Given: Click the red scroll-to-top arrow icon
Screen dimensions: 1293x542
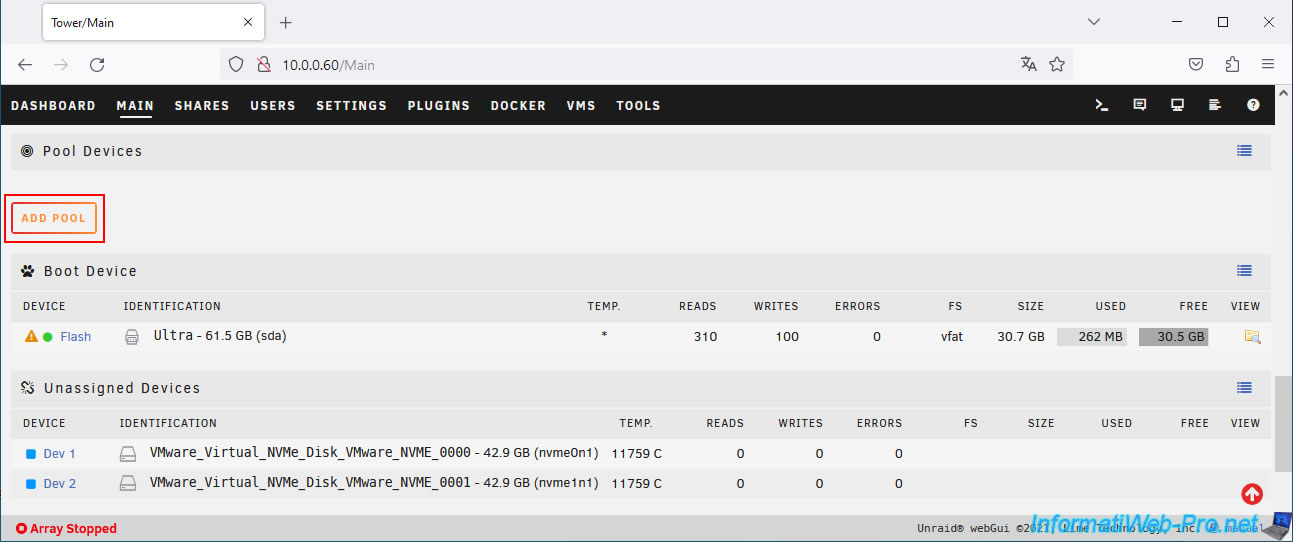Looking at the screenshot, I should [1251, 494].
